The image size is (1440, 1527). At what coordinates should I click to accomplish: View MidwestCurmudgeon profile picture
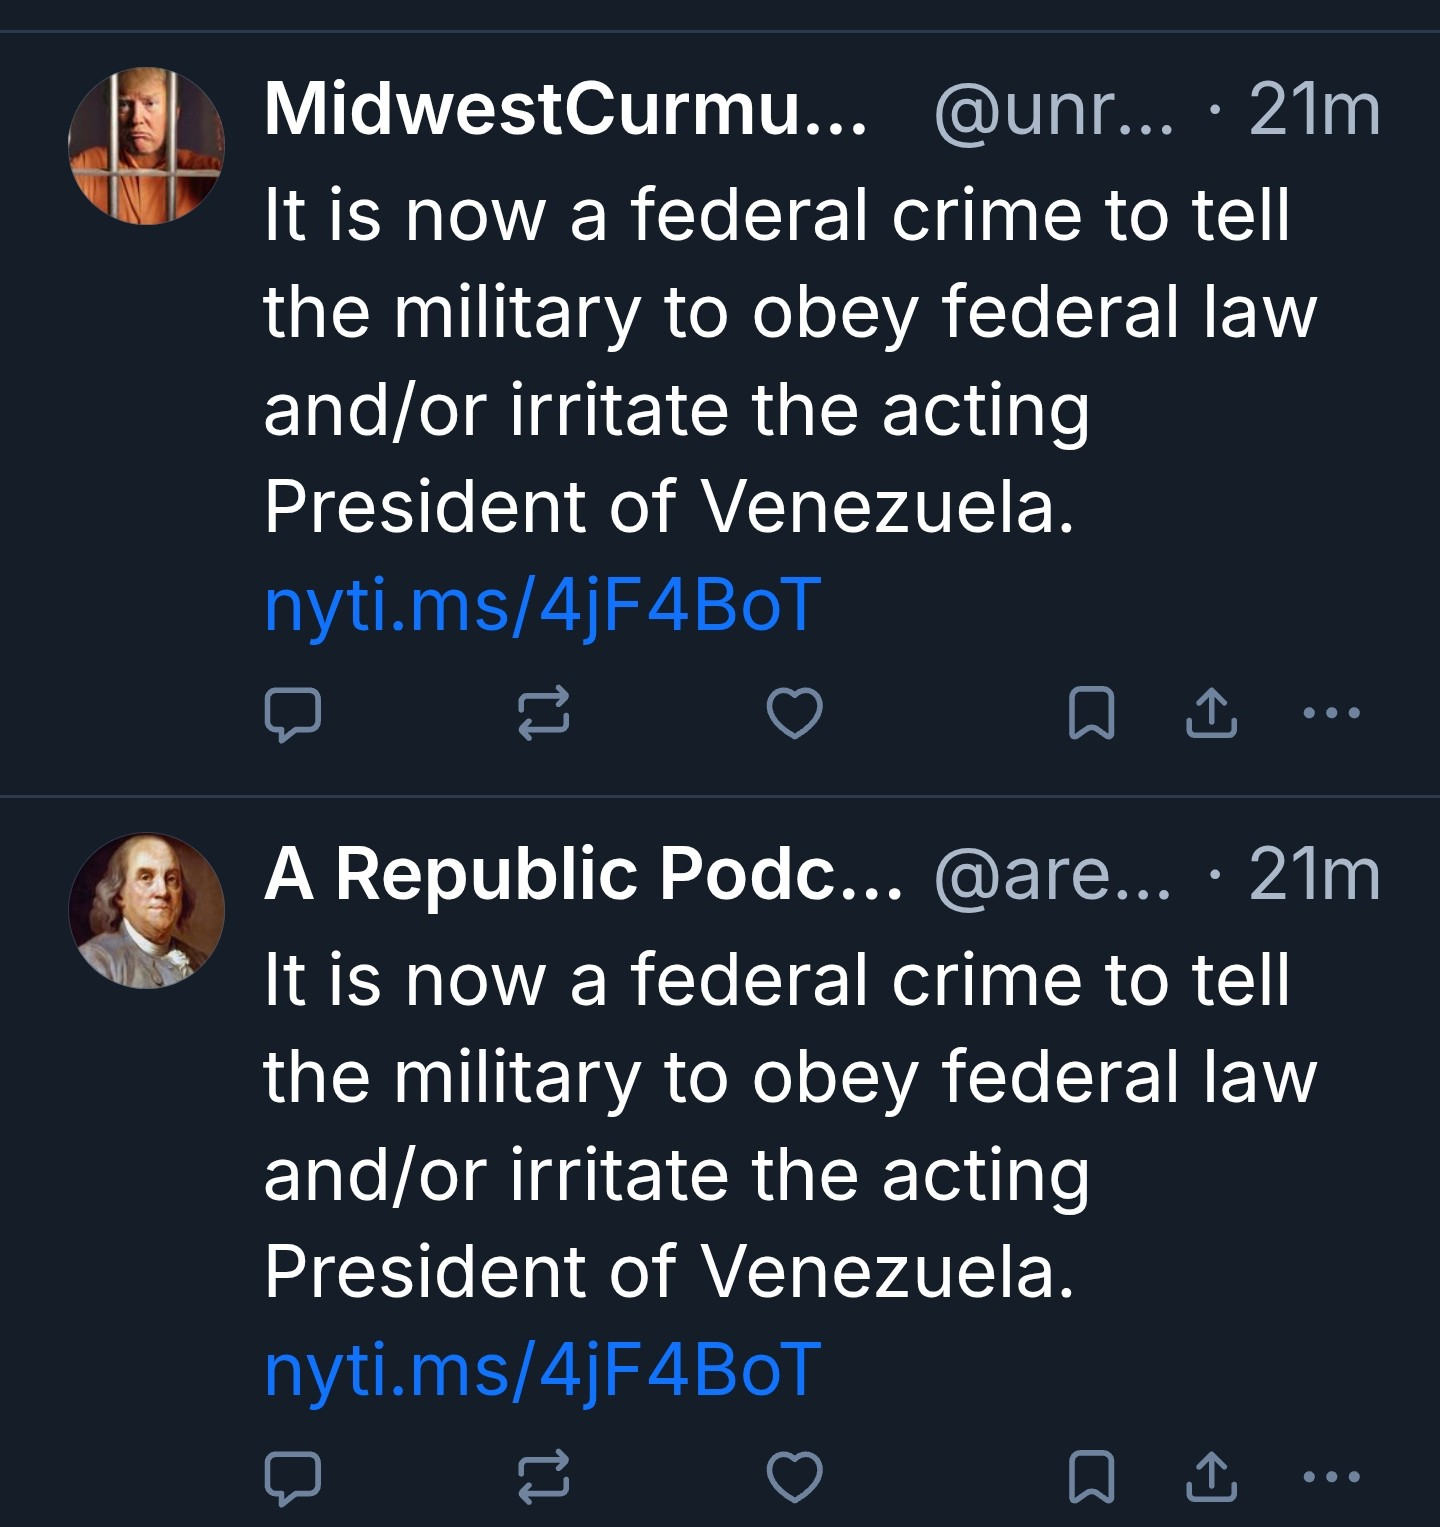point(146,146)
